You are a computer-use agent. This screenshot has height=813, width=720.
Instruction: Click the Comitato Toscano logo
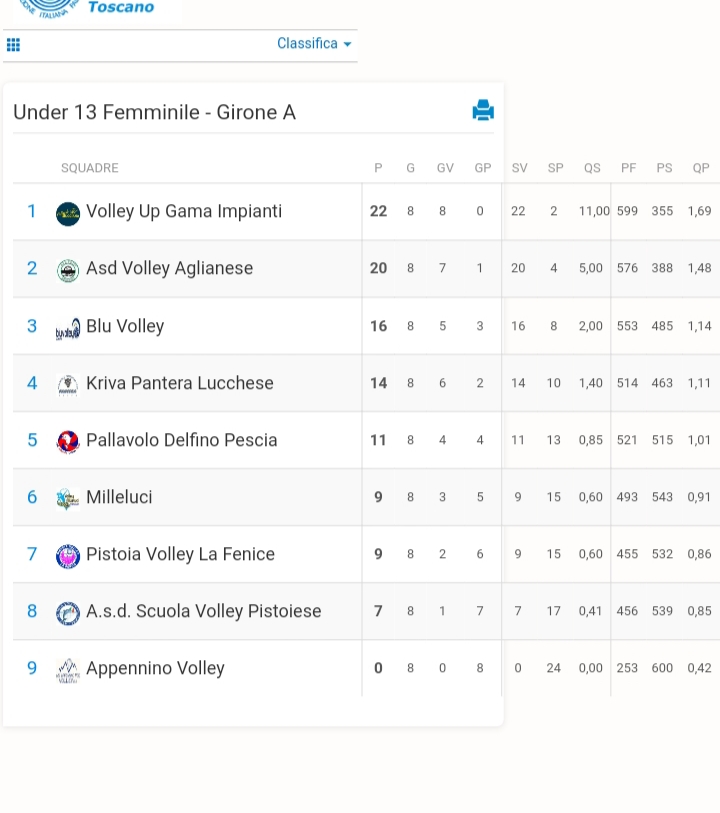pos(86,8)
